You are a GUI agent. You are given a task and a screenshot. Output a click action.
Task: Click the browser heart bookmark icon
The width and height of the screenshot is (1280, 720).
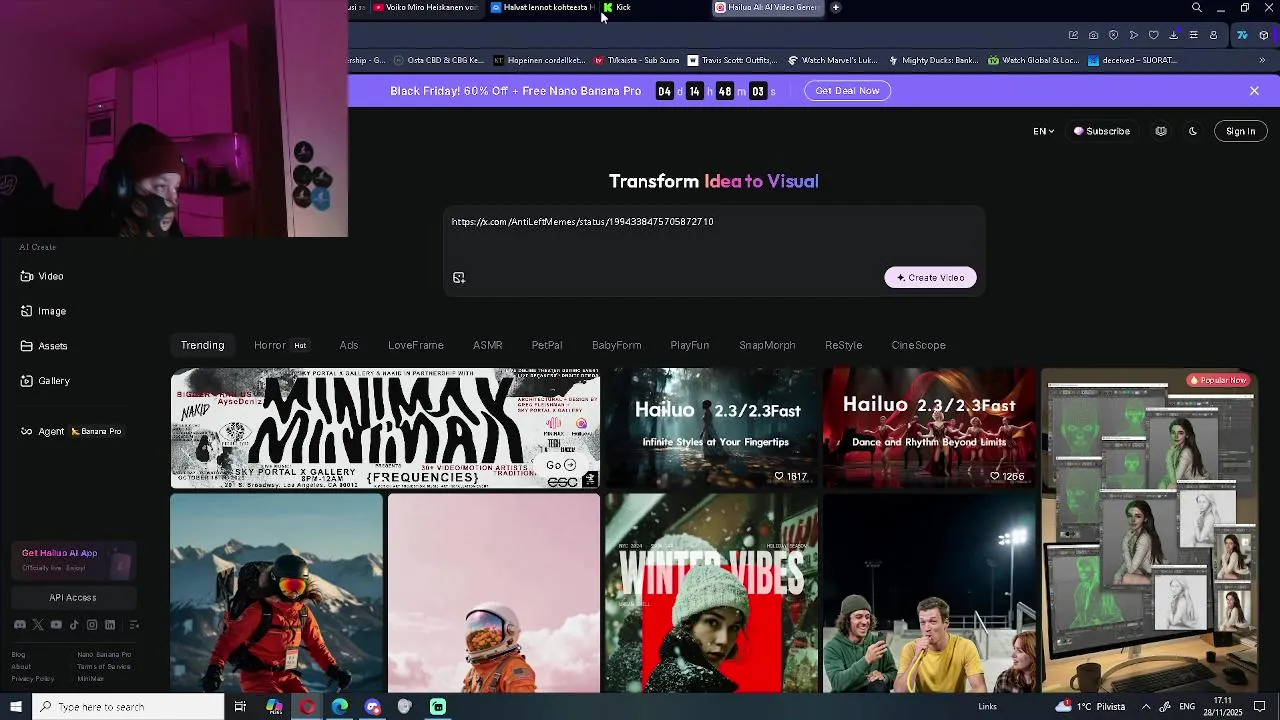pos(1153,35)
